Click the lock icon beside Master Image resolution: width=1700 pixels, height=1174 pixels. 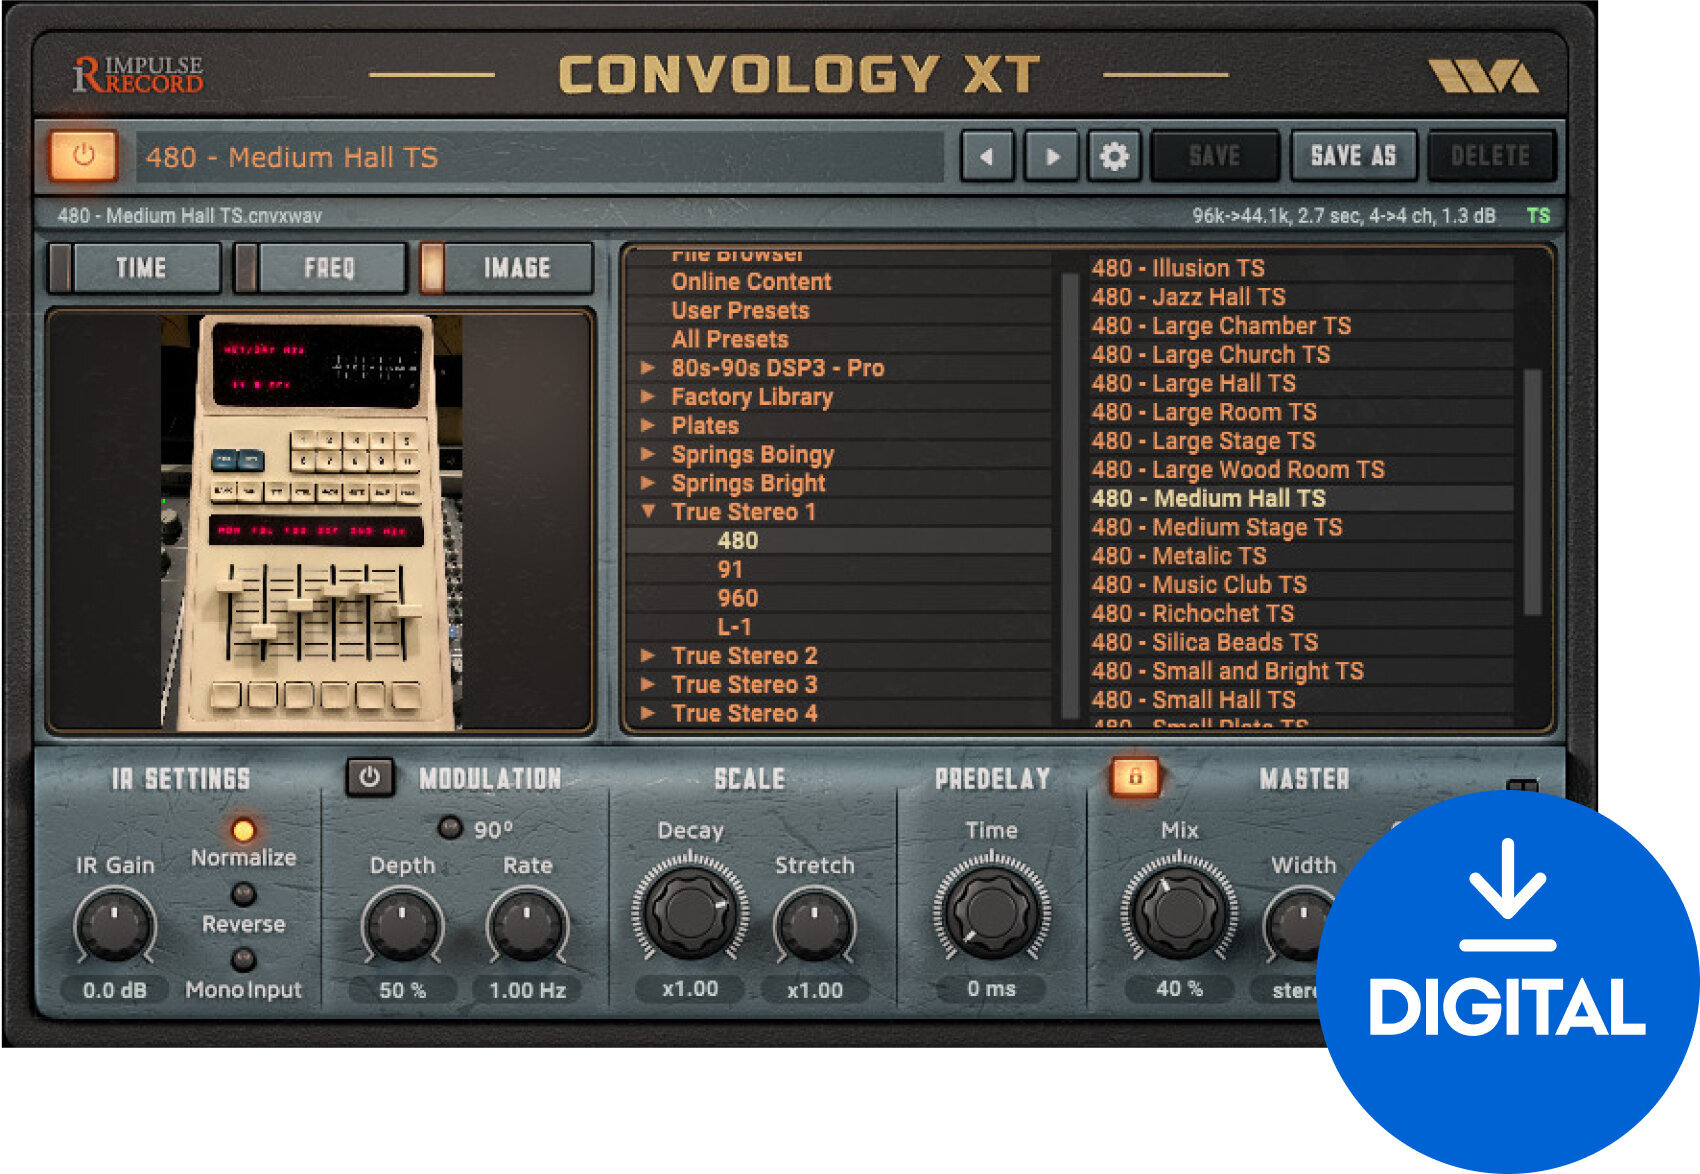tap(1137, 777)
